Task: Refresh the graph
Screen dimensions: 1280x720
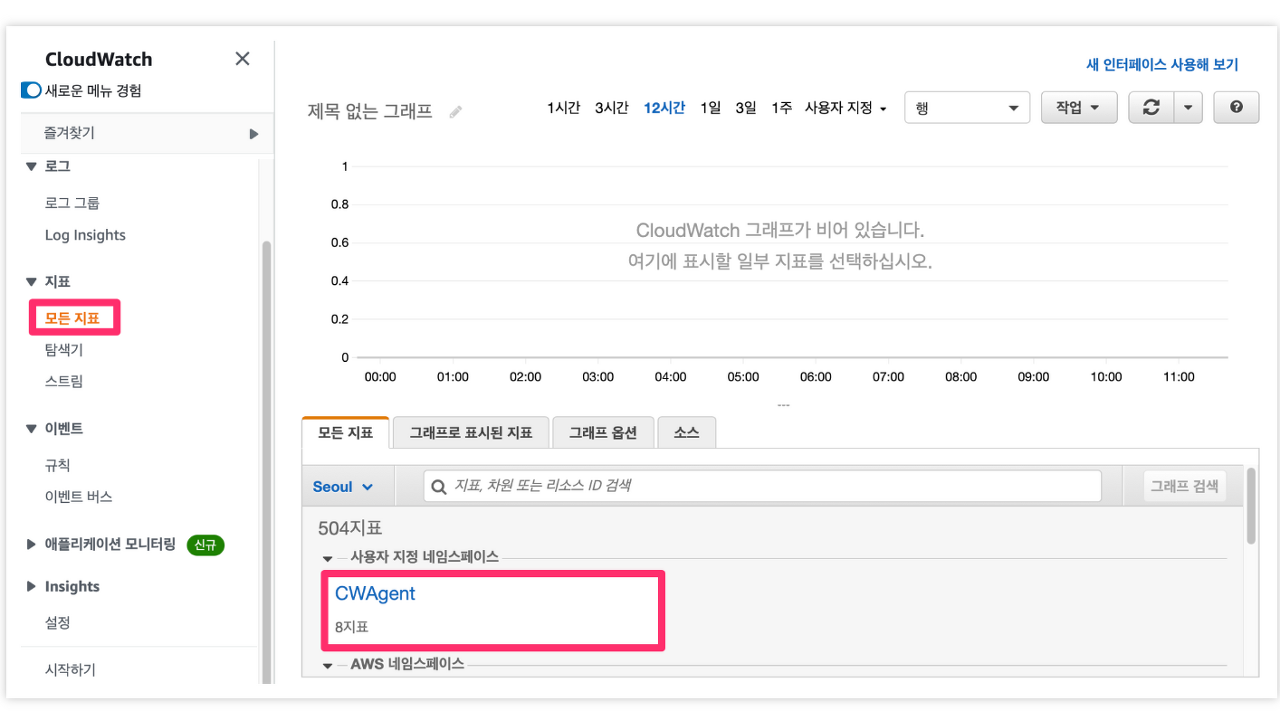Action: (1151, 108)
